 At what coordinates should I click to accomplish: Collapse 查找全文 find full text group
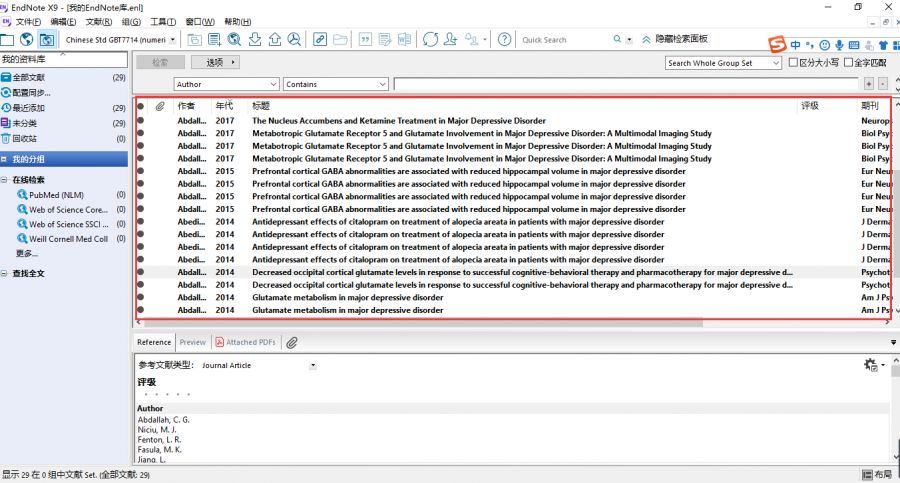pos(4,273)
